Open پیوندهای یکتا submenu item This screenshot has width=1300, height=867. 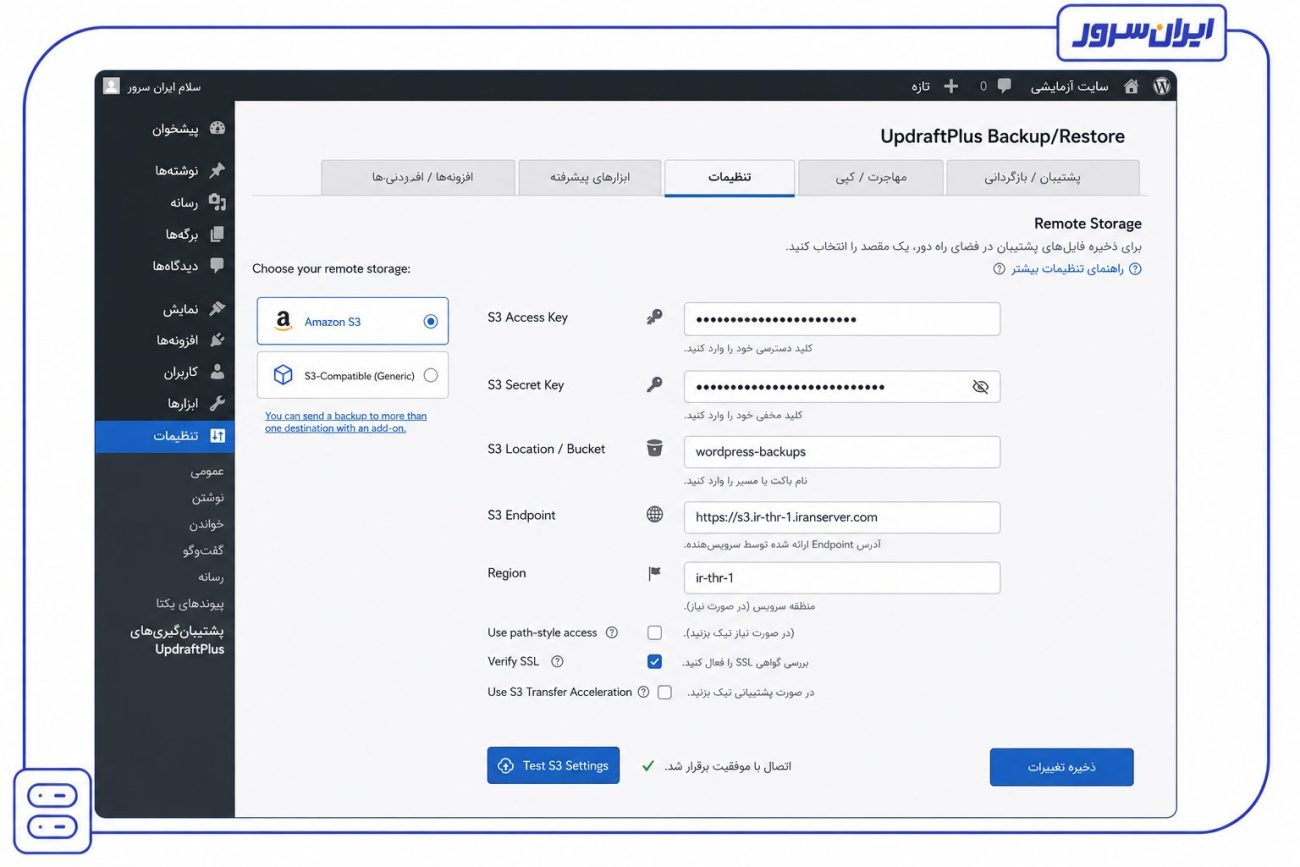click(x=190, y=604)
